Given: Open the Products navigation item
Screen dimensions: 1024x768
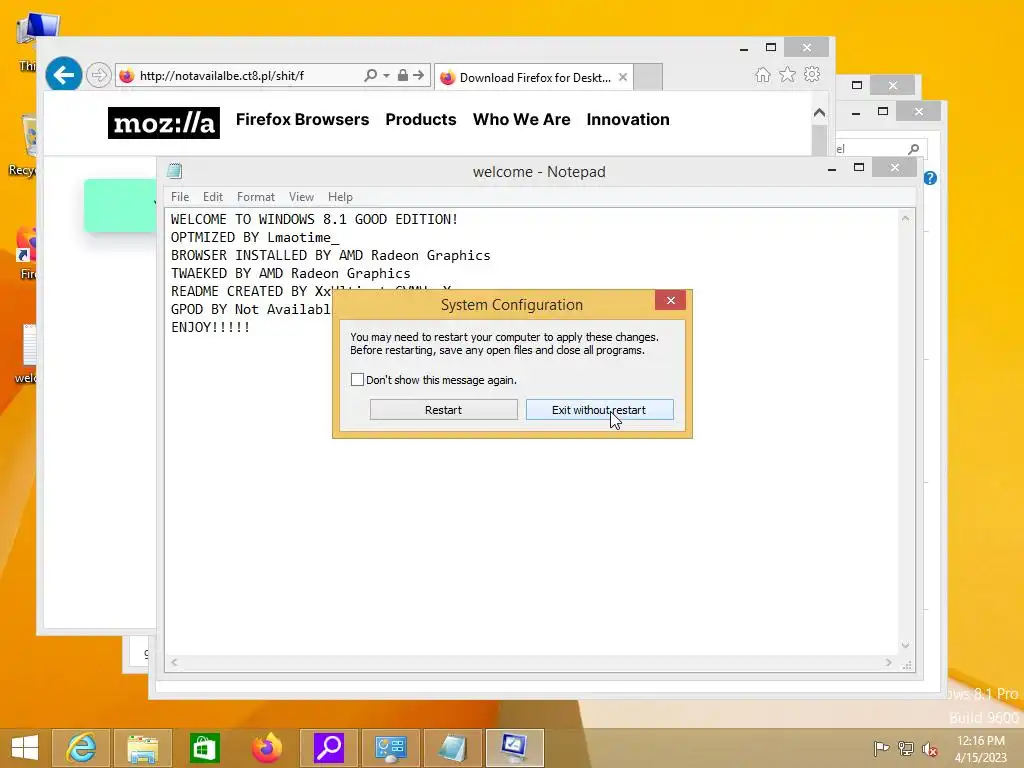Looking at the screenshot, I should tap(421, 120).
